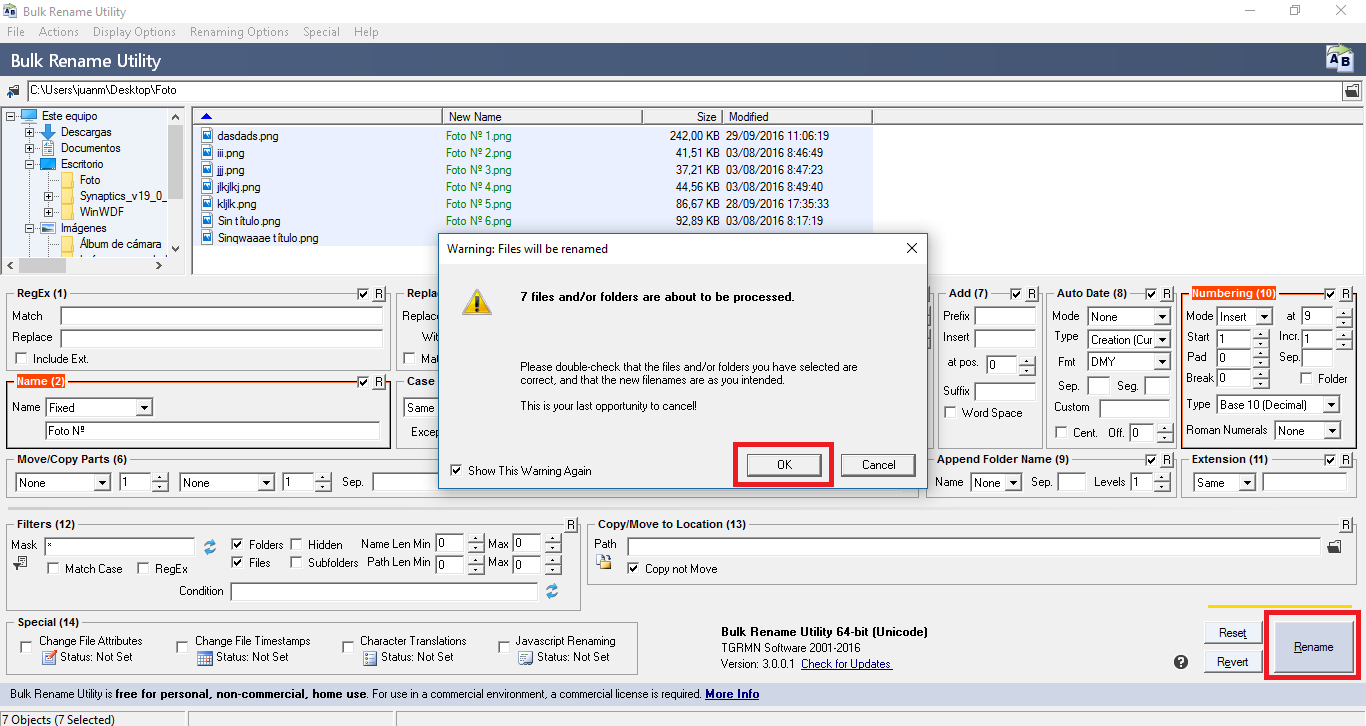This screenshot has width=1366, height=726.
Task: Click the Change File Timestamps calendar icon
Action: tap(205, 657)
